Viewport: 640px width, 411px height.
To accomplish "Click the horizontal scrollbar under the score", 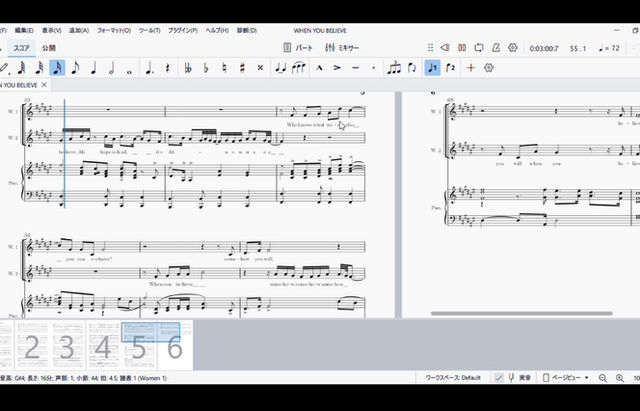I will 522,313.
